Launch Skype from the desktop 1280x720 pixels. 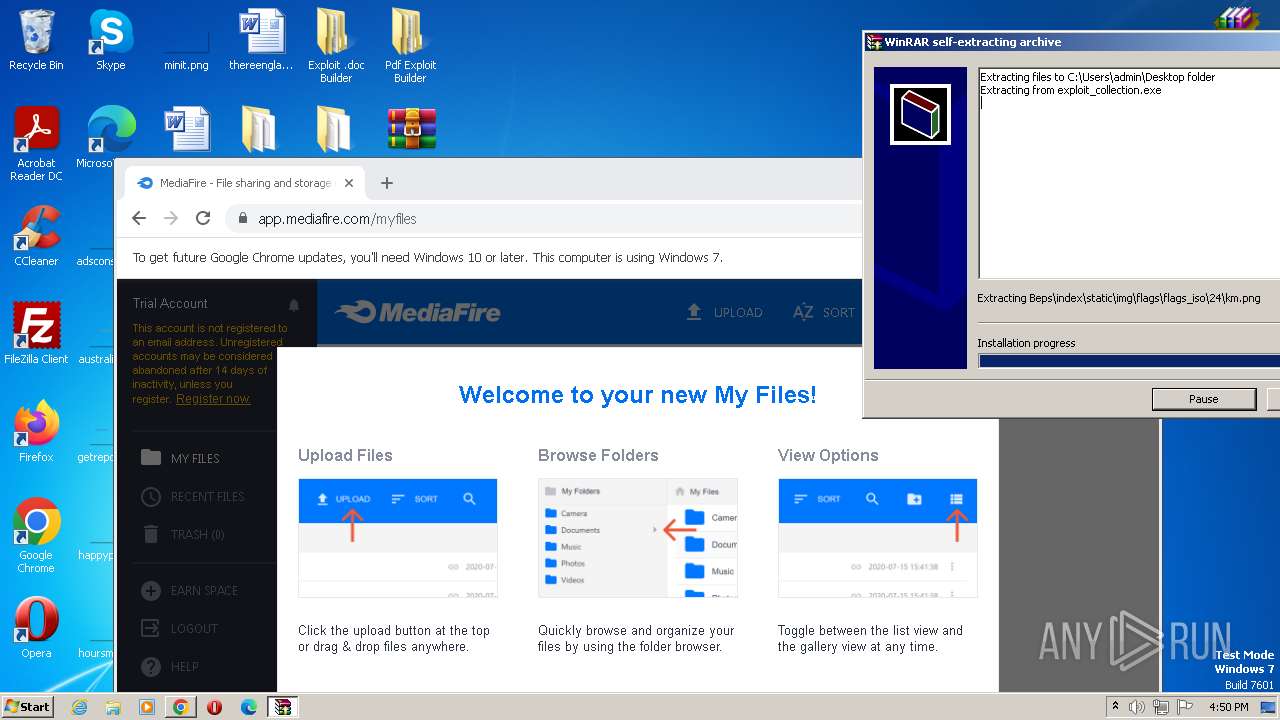coord(110,40)
